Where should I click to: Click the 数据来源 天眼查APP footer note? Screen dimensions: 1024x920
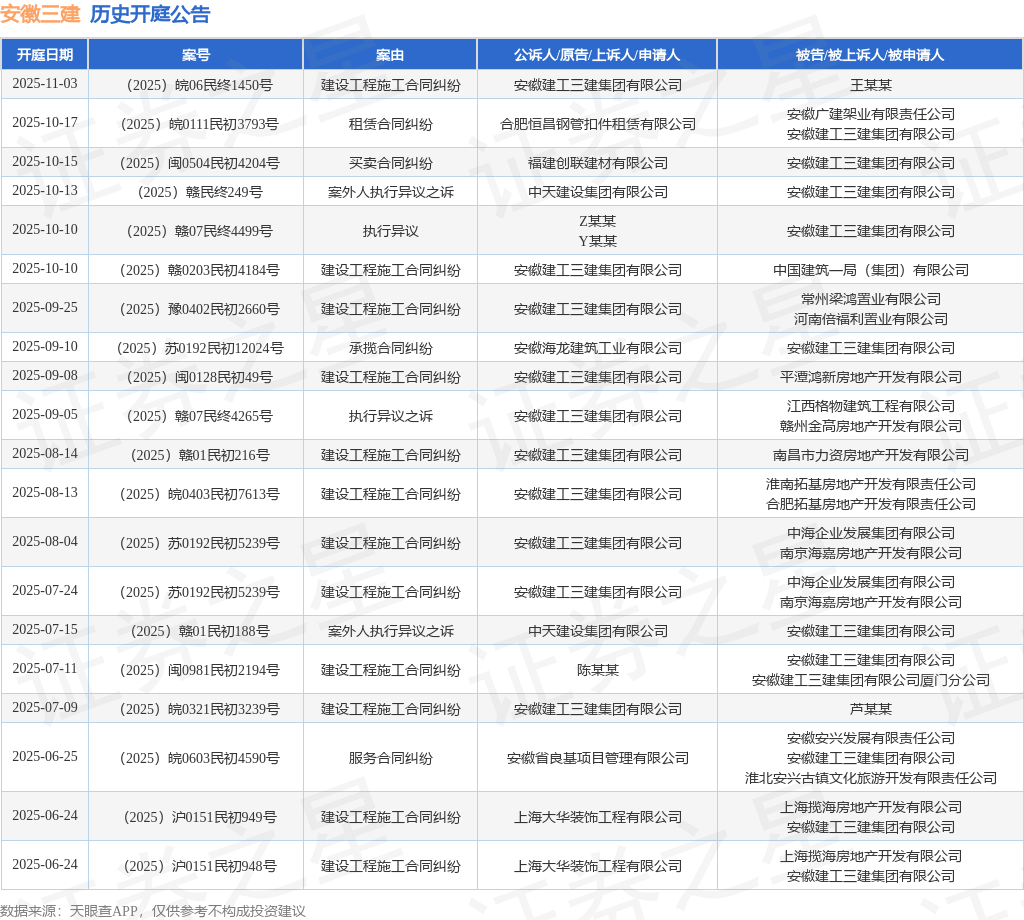click(x=153, y=912)
